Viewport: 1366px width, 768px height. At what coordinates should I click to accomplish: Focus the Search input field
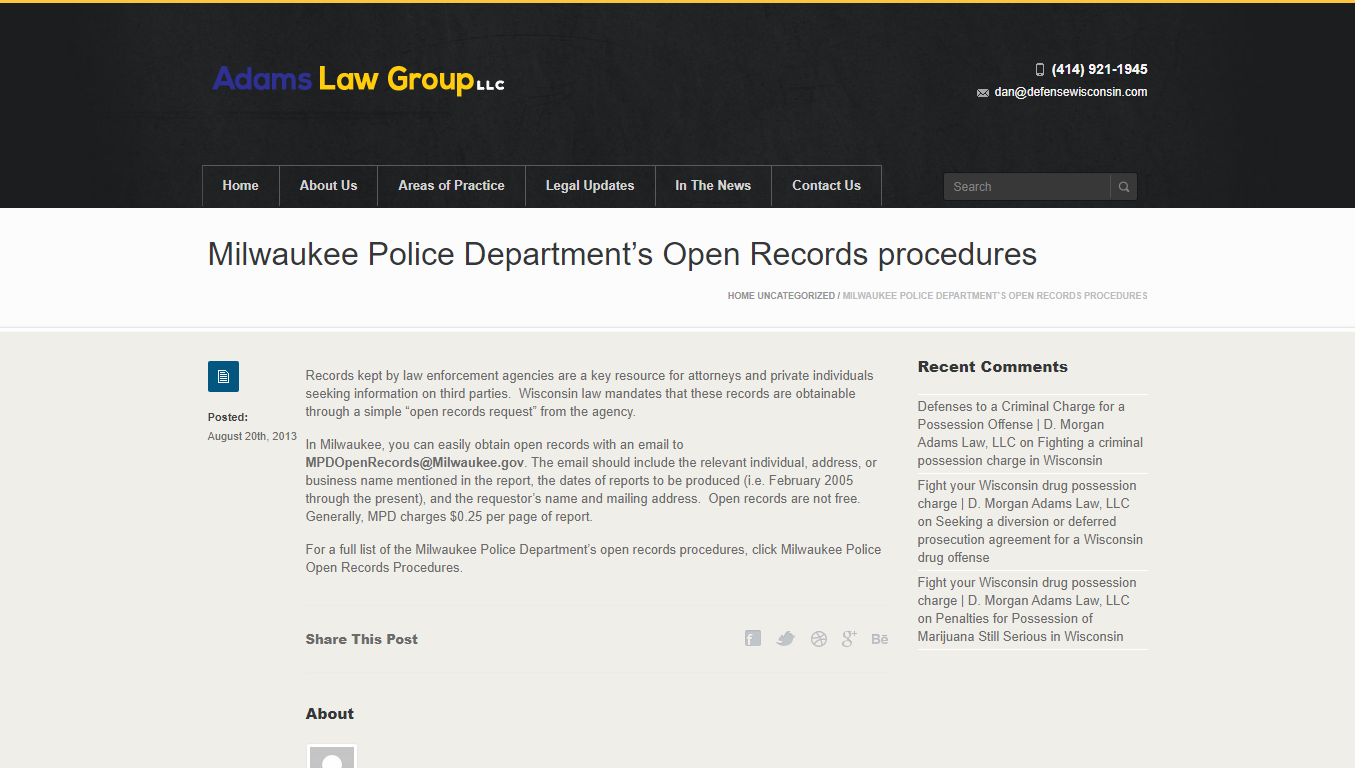coord(1027,187)
